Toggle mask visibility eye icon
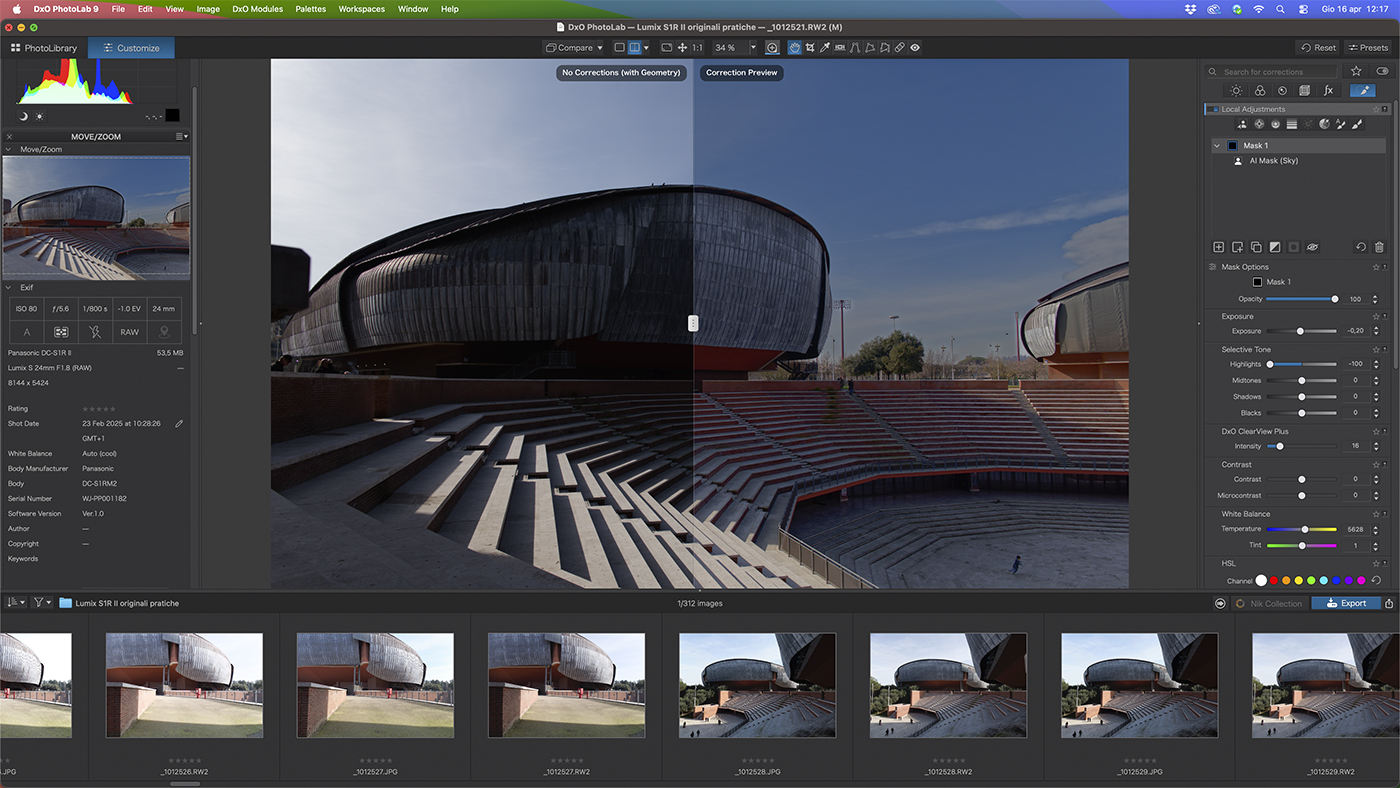This screenshot has height=788, width=1400. click(x=1312, y=247)
